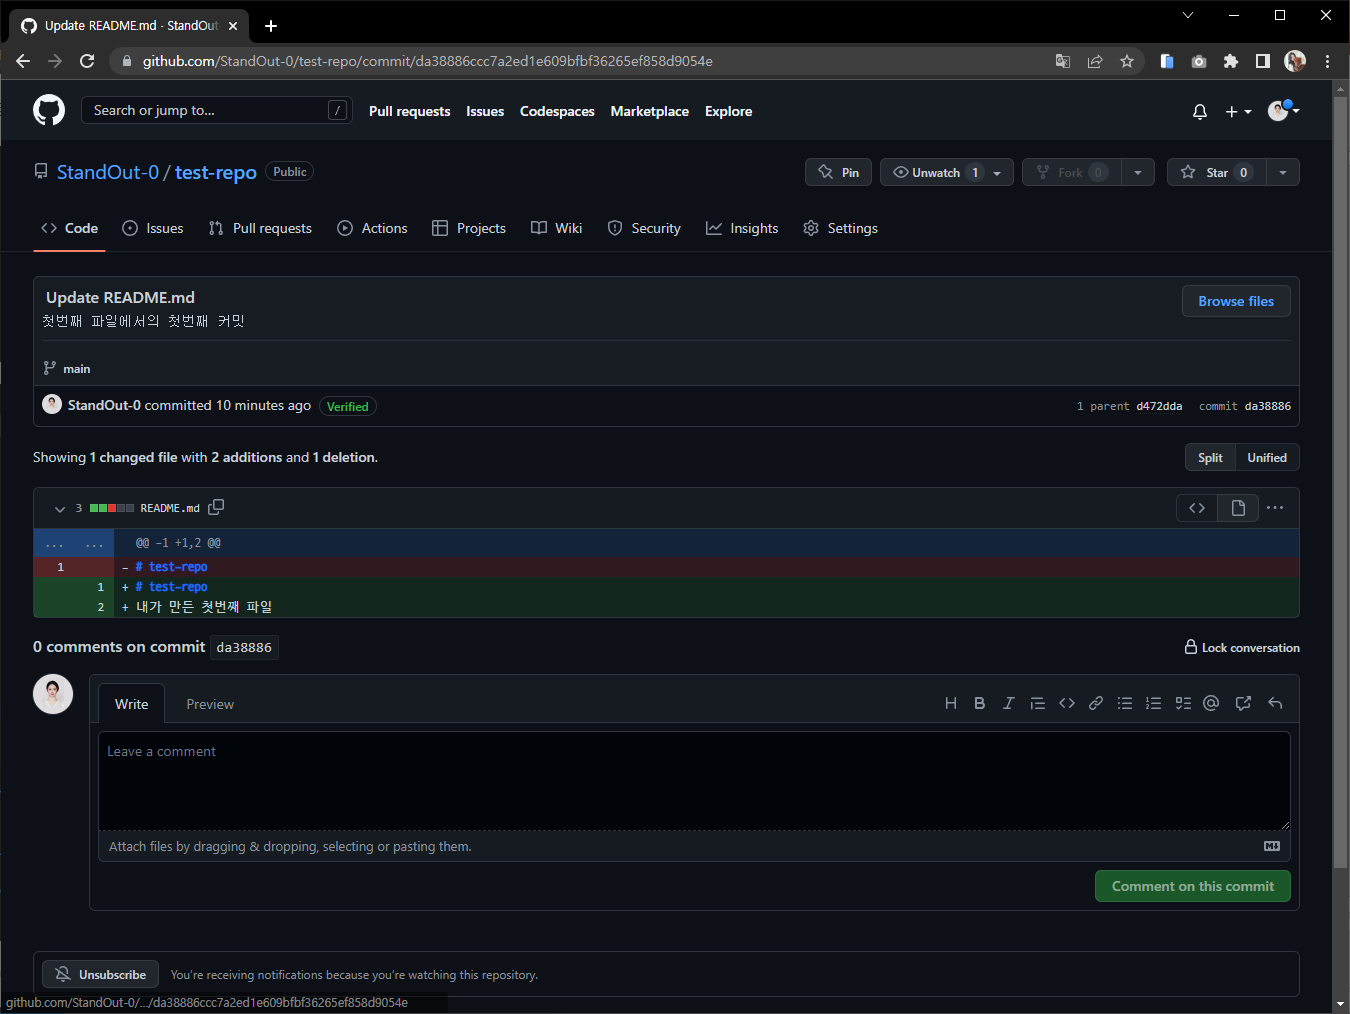1350x1014 pixels.
Task: Translate this page icon in address bar
Action: [x=1063, y=61]
